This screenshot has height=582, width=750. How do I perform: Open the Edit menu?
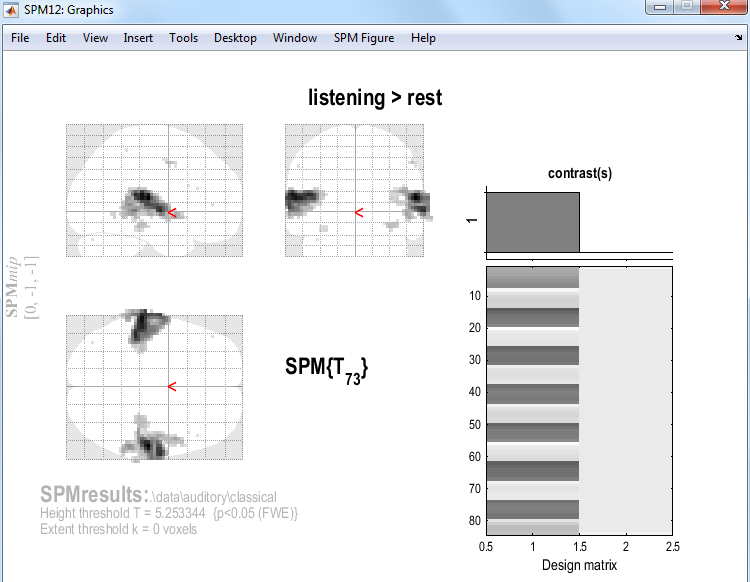[56, 38]
